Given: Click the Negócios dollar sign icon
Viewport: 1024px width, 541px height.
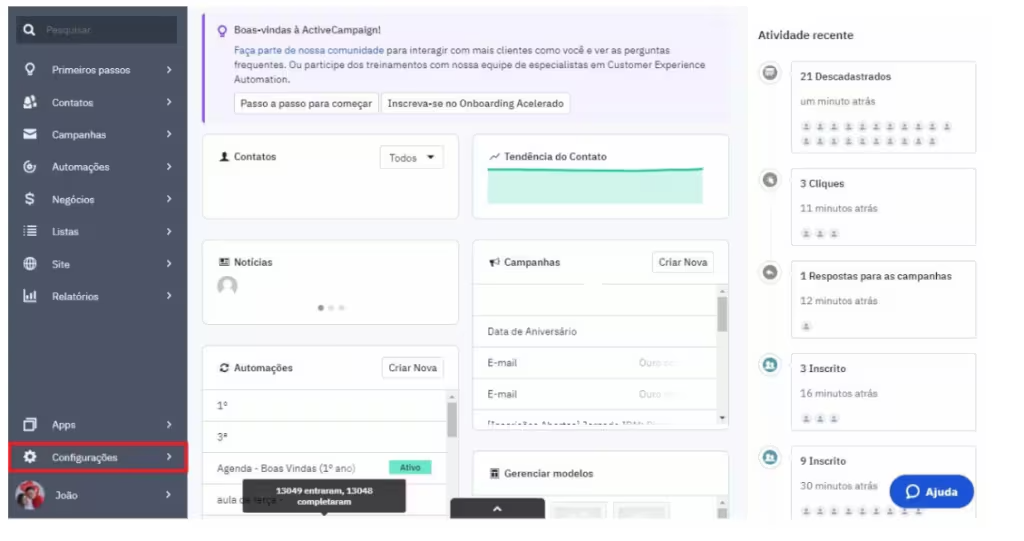Looking at the screenshot, I should [29, 199].
